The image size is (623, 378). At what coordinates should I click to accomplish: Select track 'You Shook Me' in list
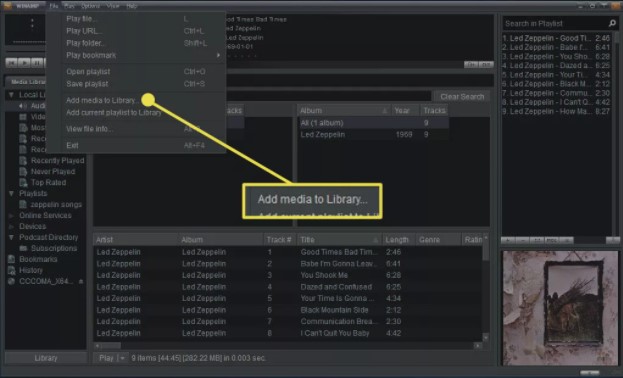pos(288,275)
